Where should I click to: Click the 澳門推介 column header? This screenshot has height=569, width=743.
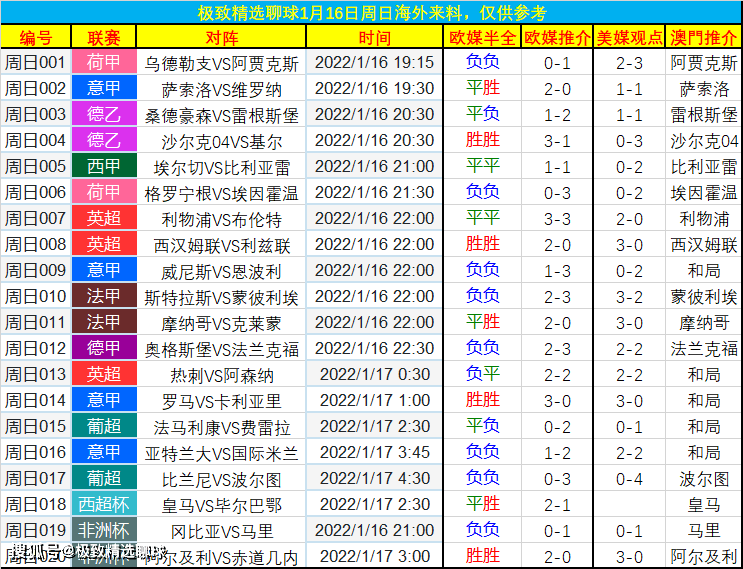coord(703,38)
